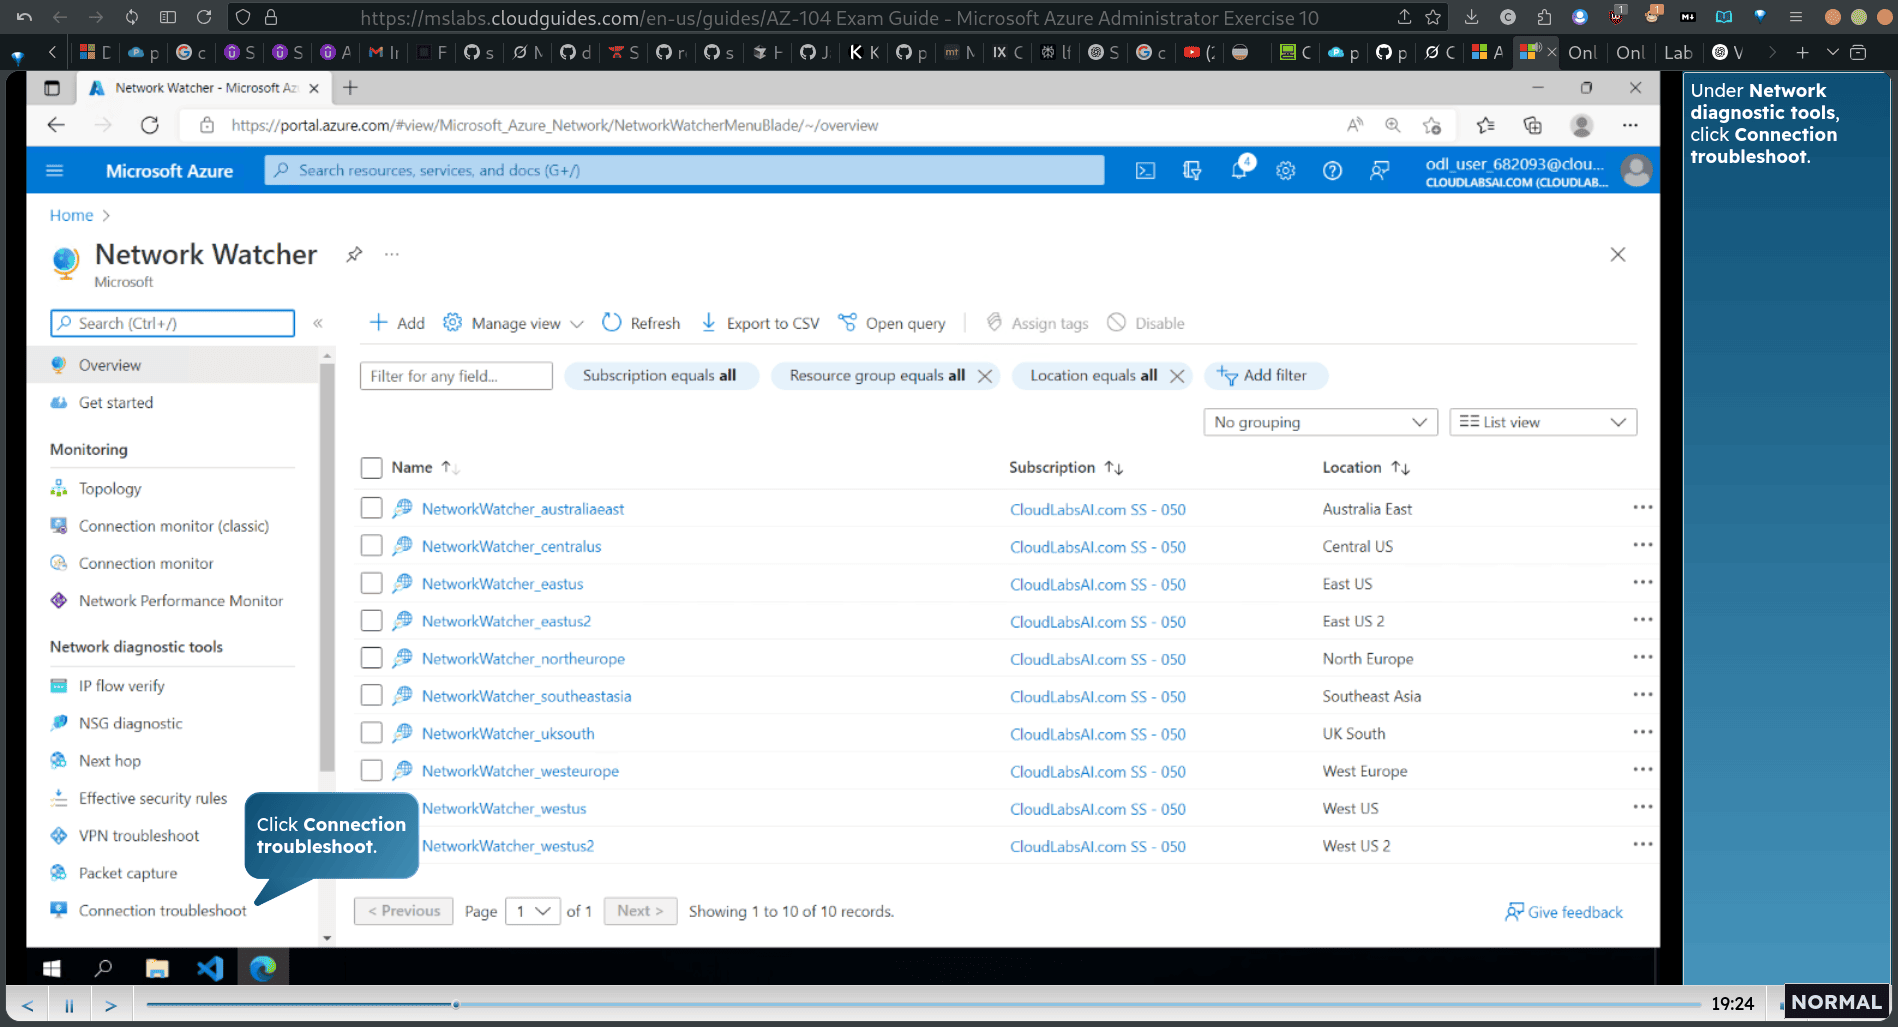
Task: Open Windows Start menu
Action: tap(52, 968)
